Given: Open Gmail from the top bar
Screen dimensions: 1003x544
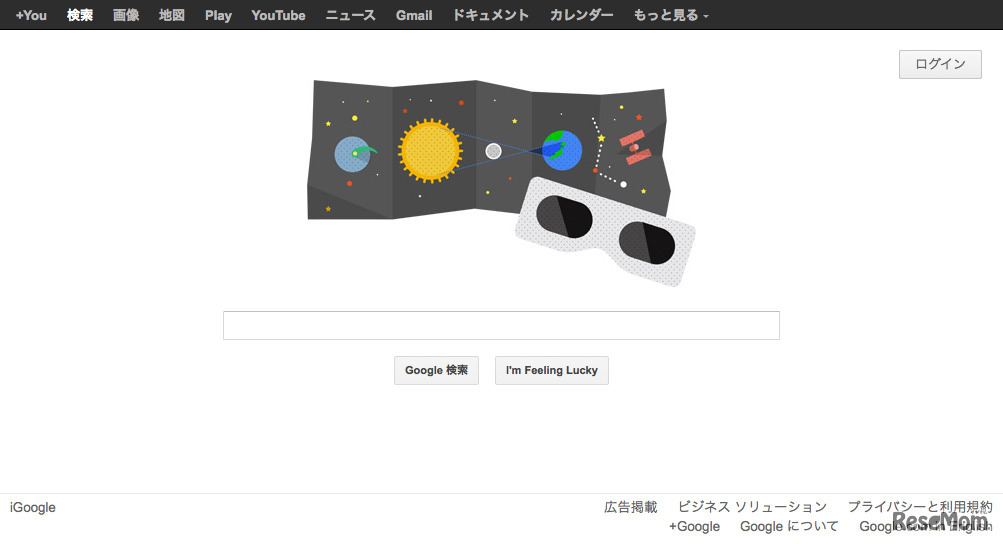Looking at the screenshot, I should [x=414, y=15].
